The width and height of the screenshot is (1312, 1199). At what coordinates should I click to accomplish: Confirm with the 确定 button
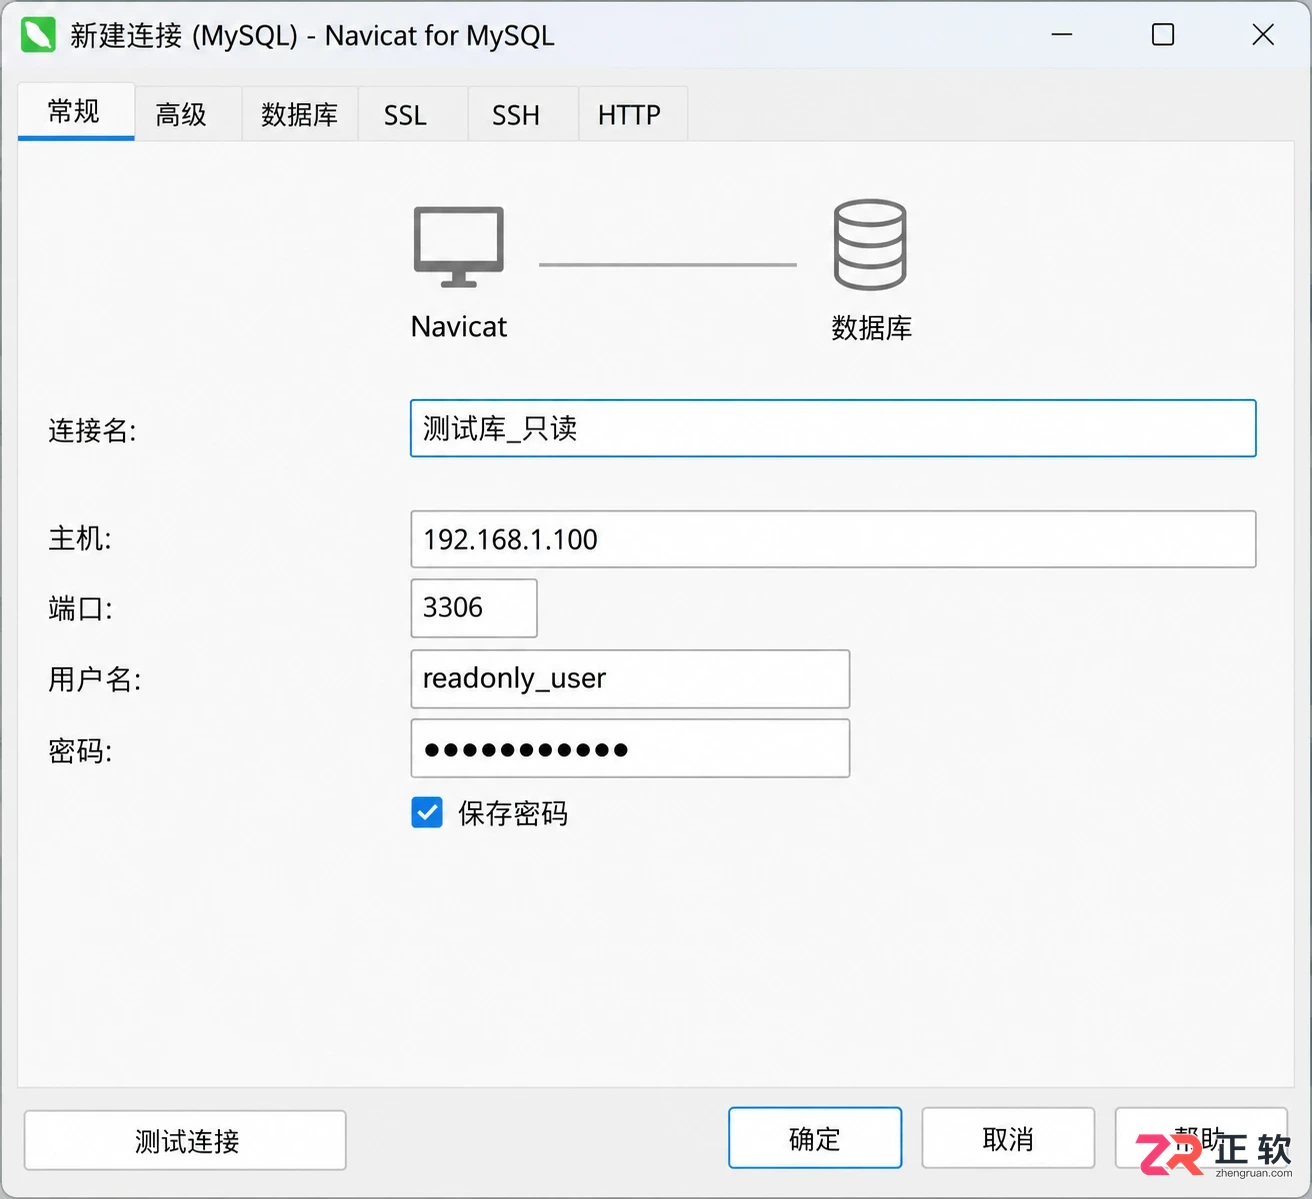815,1138
